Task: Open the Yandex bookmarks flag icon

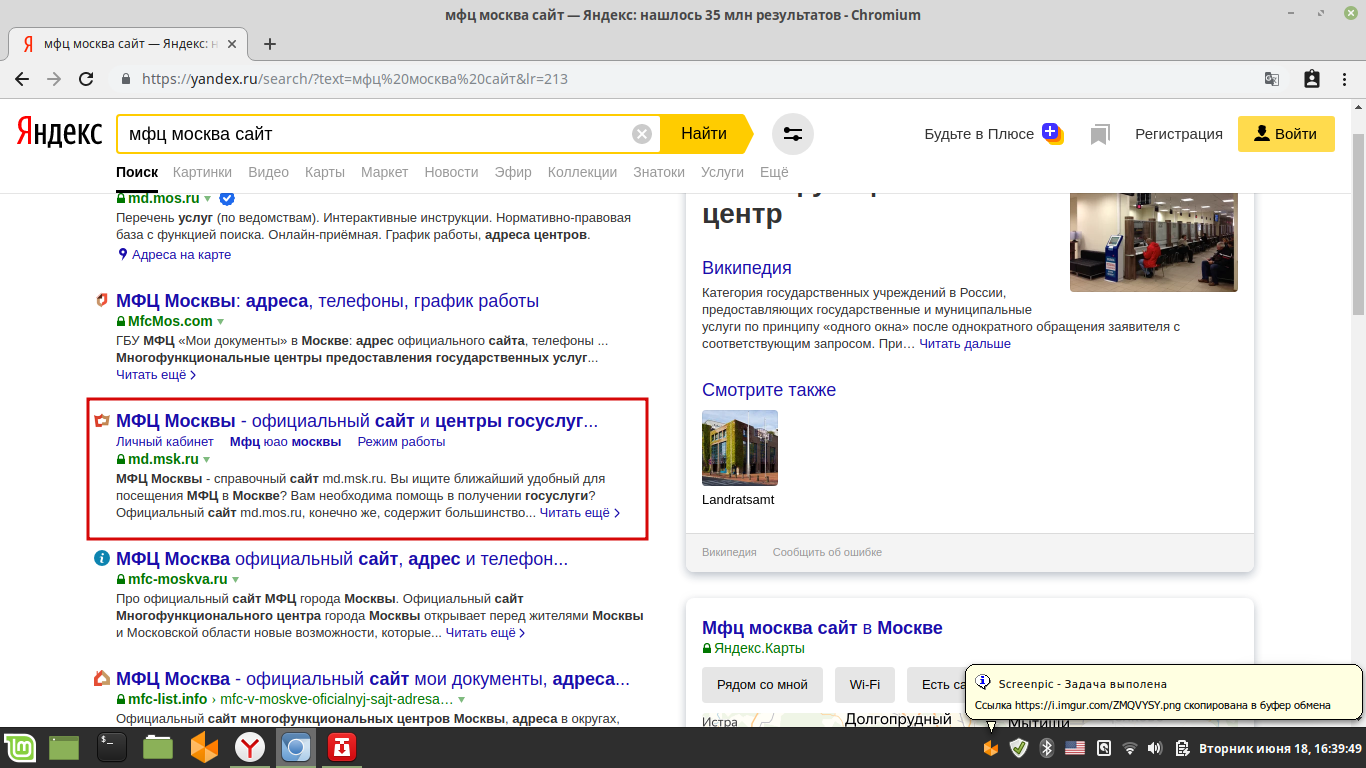Action: point(1101,134)
